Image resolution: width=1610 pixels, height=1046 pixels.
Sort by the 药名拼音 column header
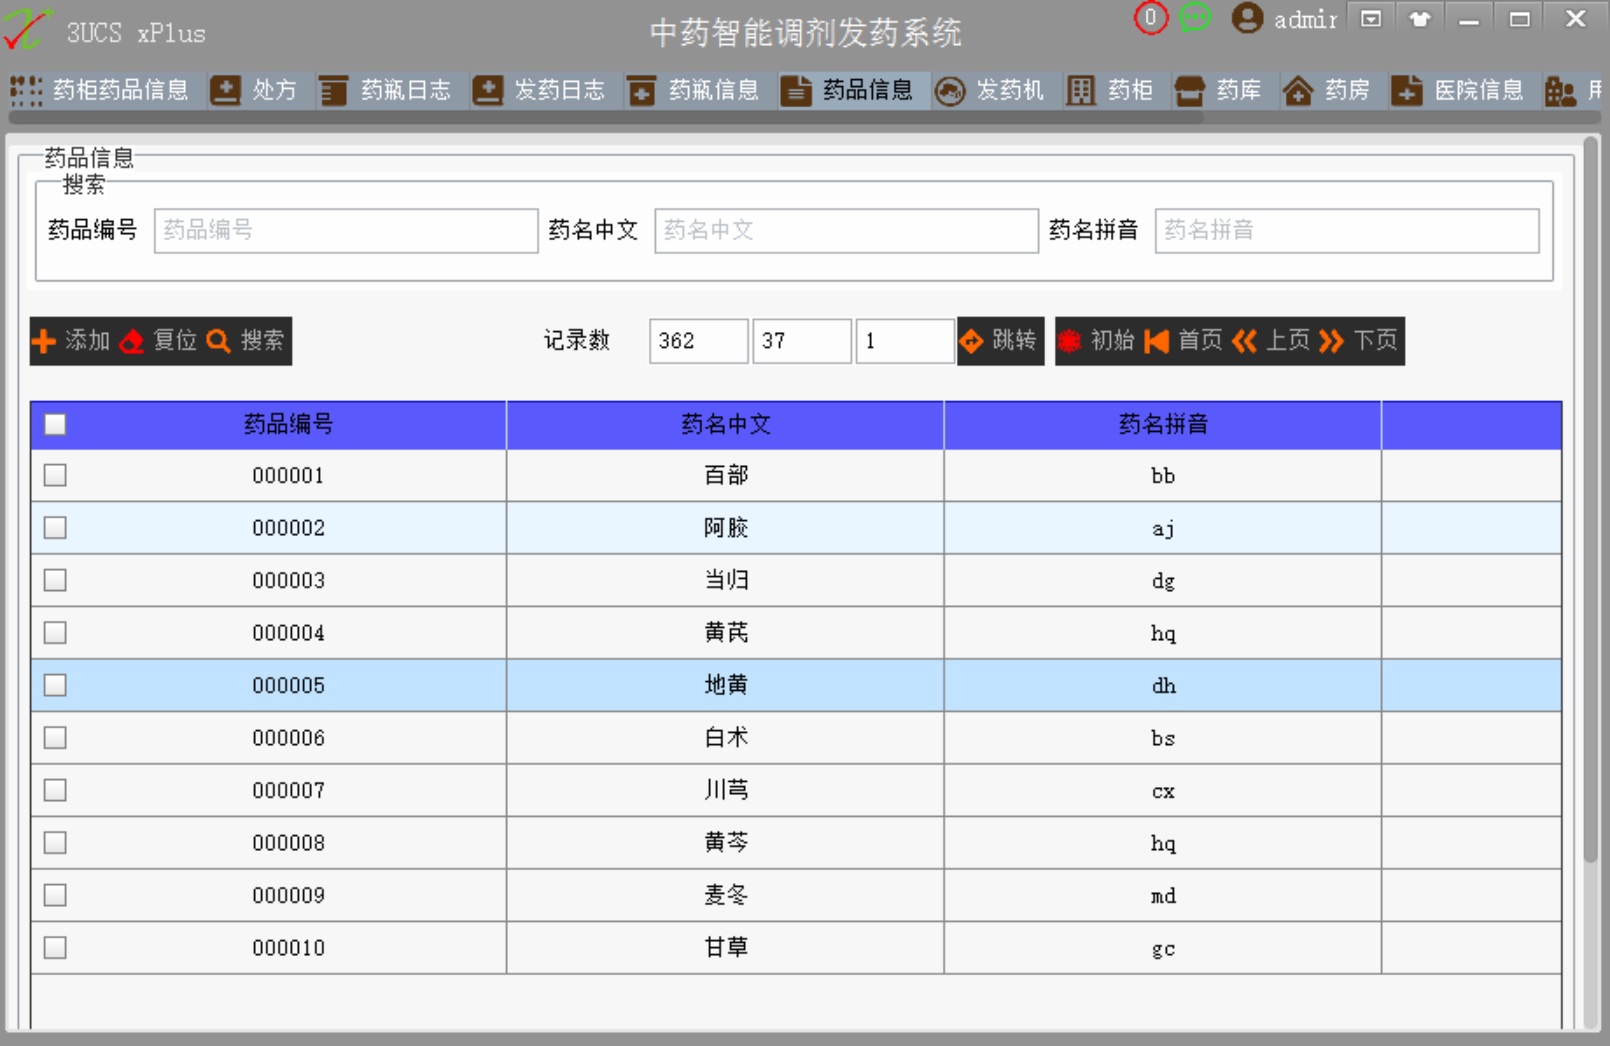1162,425
